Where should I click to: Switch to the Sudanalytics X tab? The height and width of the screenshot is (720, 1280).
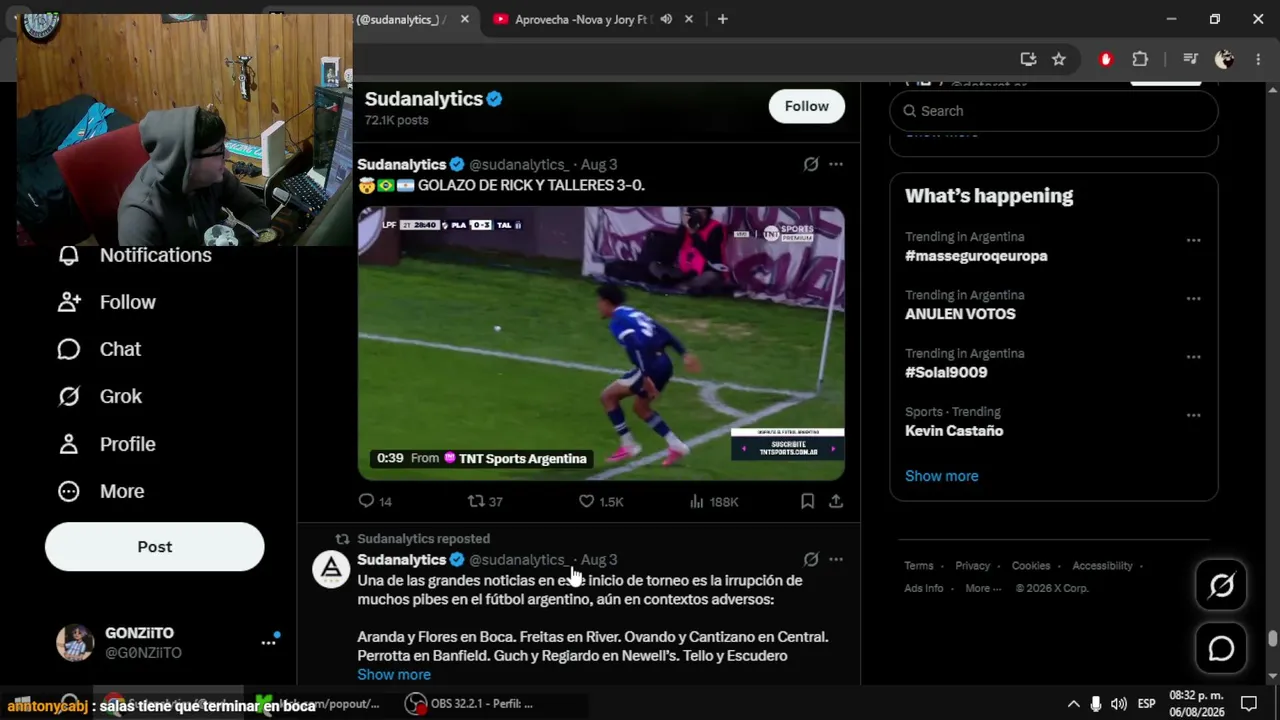click(398, 19)
